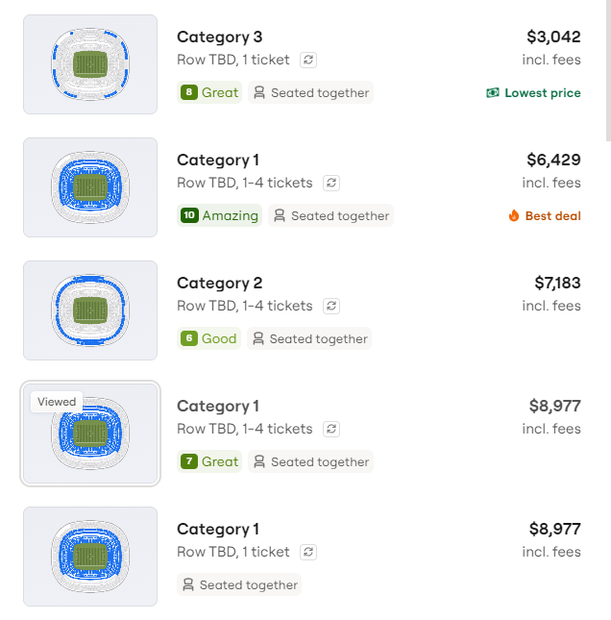Open Category 2 stadium map thumbnail

pyautogui.click(x=90, y=310)
